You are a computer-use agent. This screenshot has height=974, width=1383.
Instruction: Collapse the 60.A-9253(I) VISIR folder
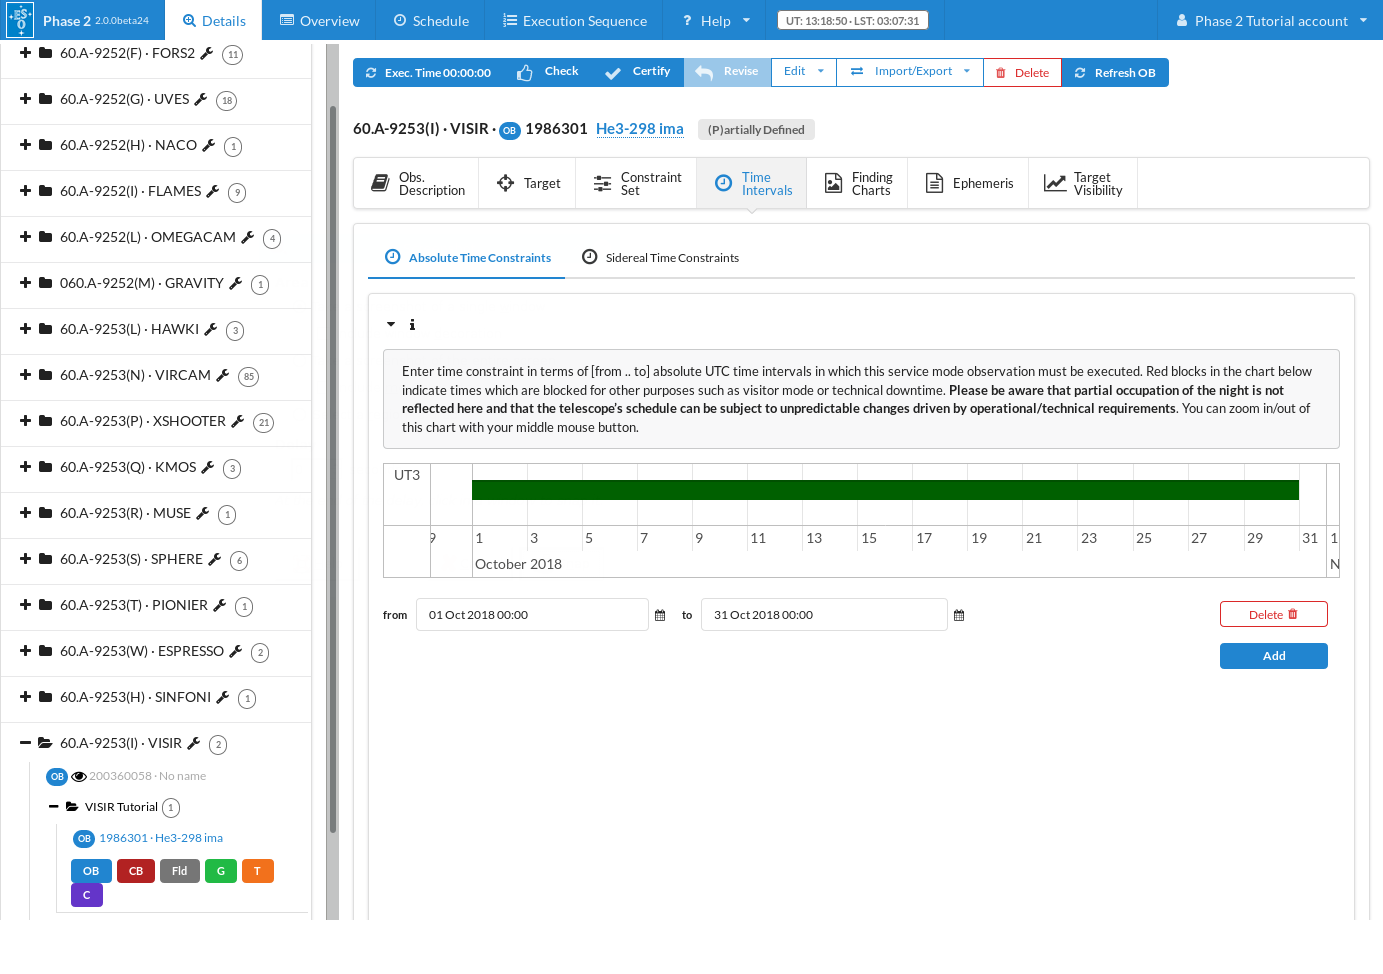tap(26, 743)
